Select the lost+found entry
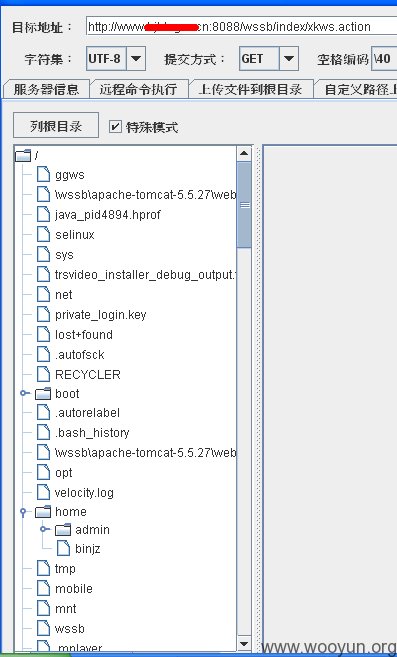Image resolution: width=397 pixels, height=657 pixels. [x=84, y=335]
